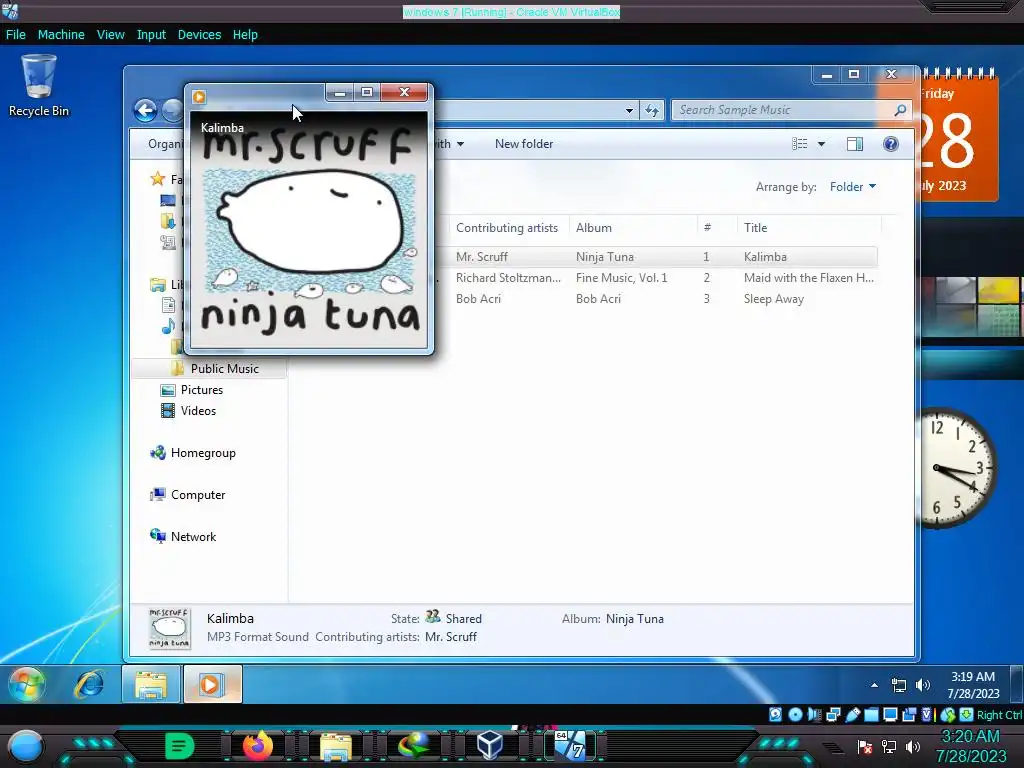Click VirtualBox USB status icon

click(x=852, y=714)
